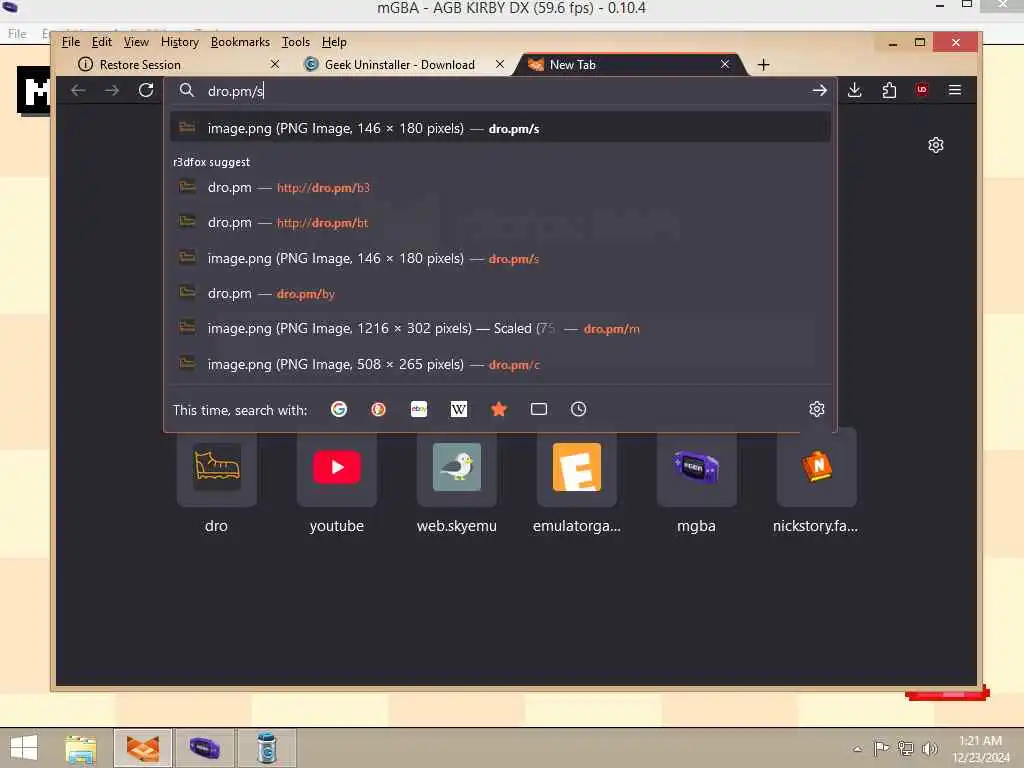Open the Extensions puzzle icon
Screen dimensions: 1024x768
point(889,90)
